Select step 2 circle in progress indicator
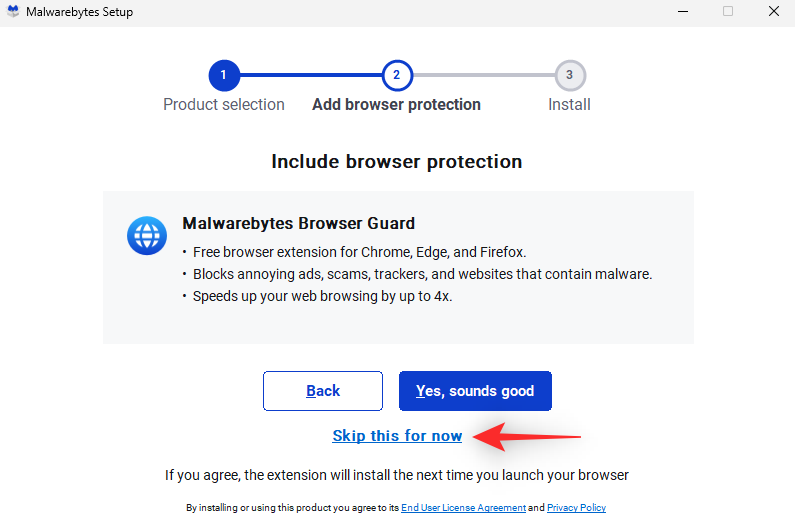Image resolution: width=795 pixels, height=528 pixels. tap(397, 75)
